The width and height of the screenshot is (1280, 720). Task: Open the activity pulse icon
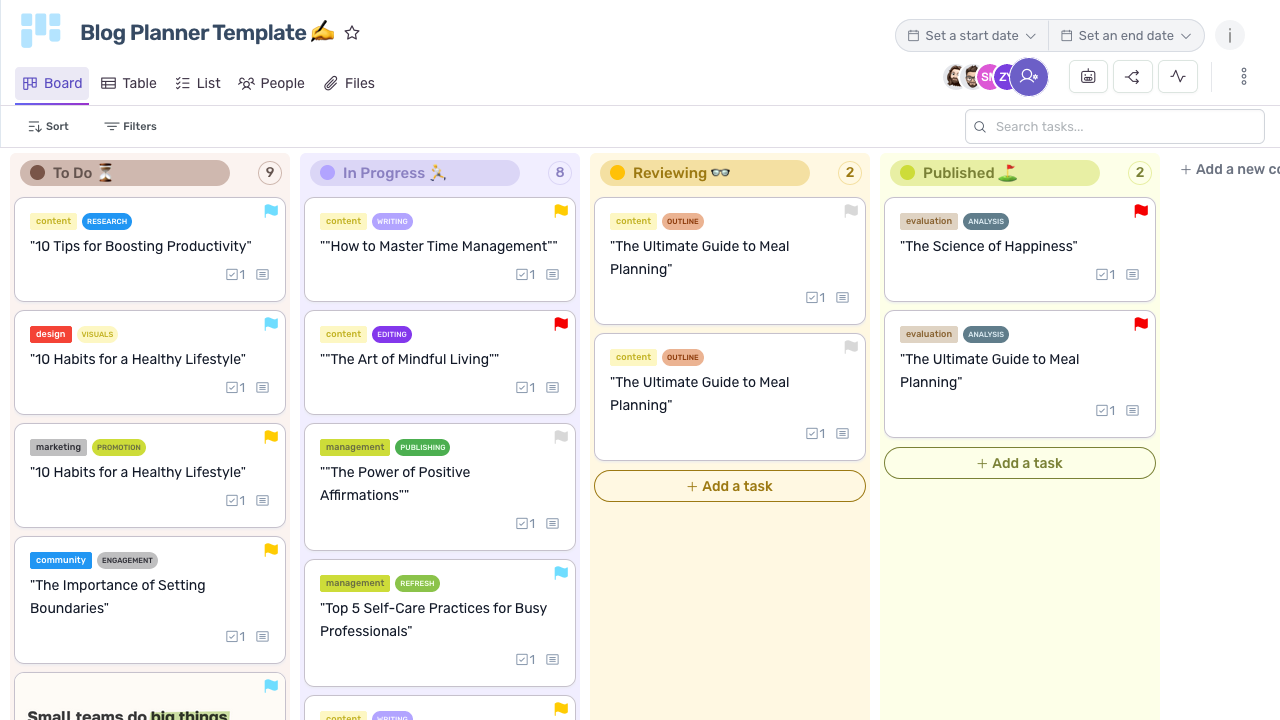pos(1178,76)
